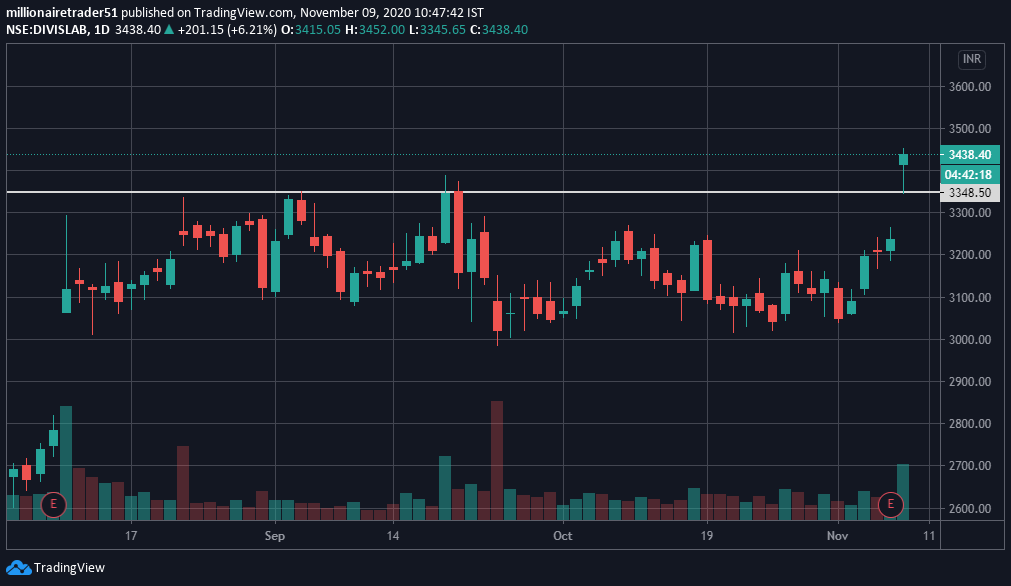This screenshot has width=1011, height=586.
Task: Click the 3300.00 price axis label
Action: 970,213
